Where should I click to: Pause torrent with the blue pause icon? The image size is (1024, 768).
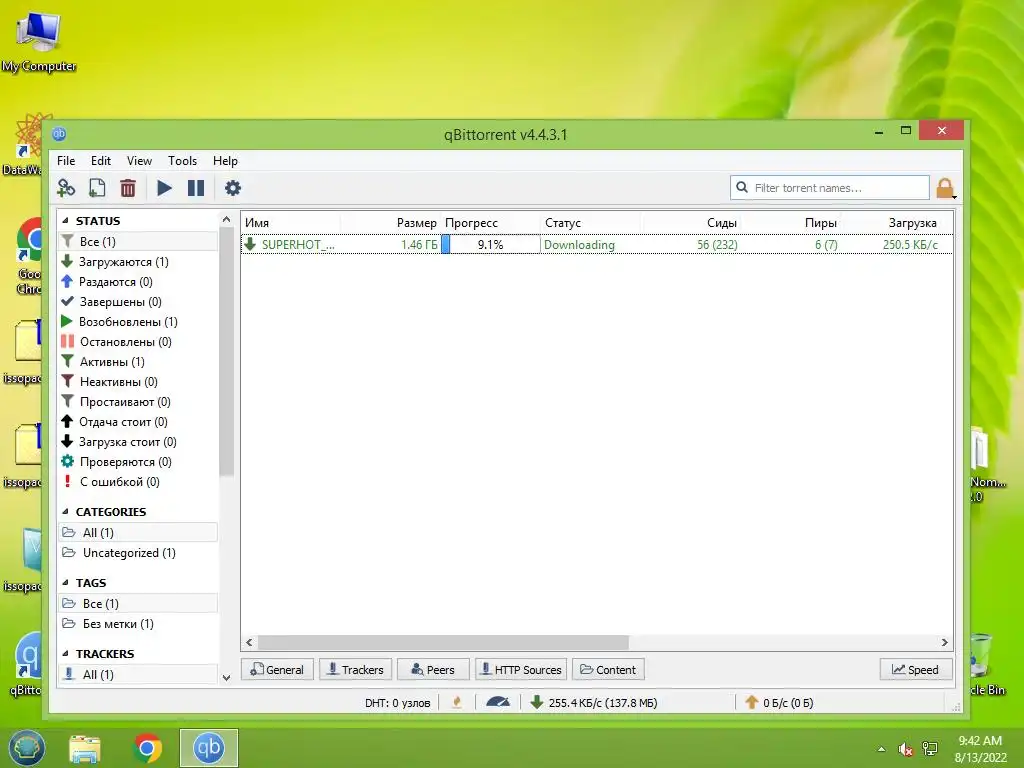pyautogui.click(x=196, y=188)
